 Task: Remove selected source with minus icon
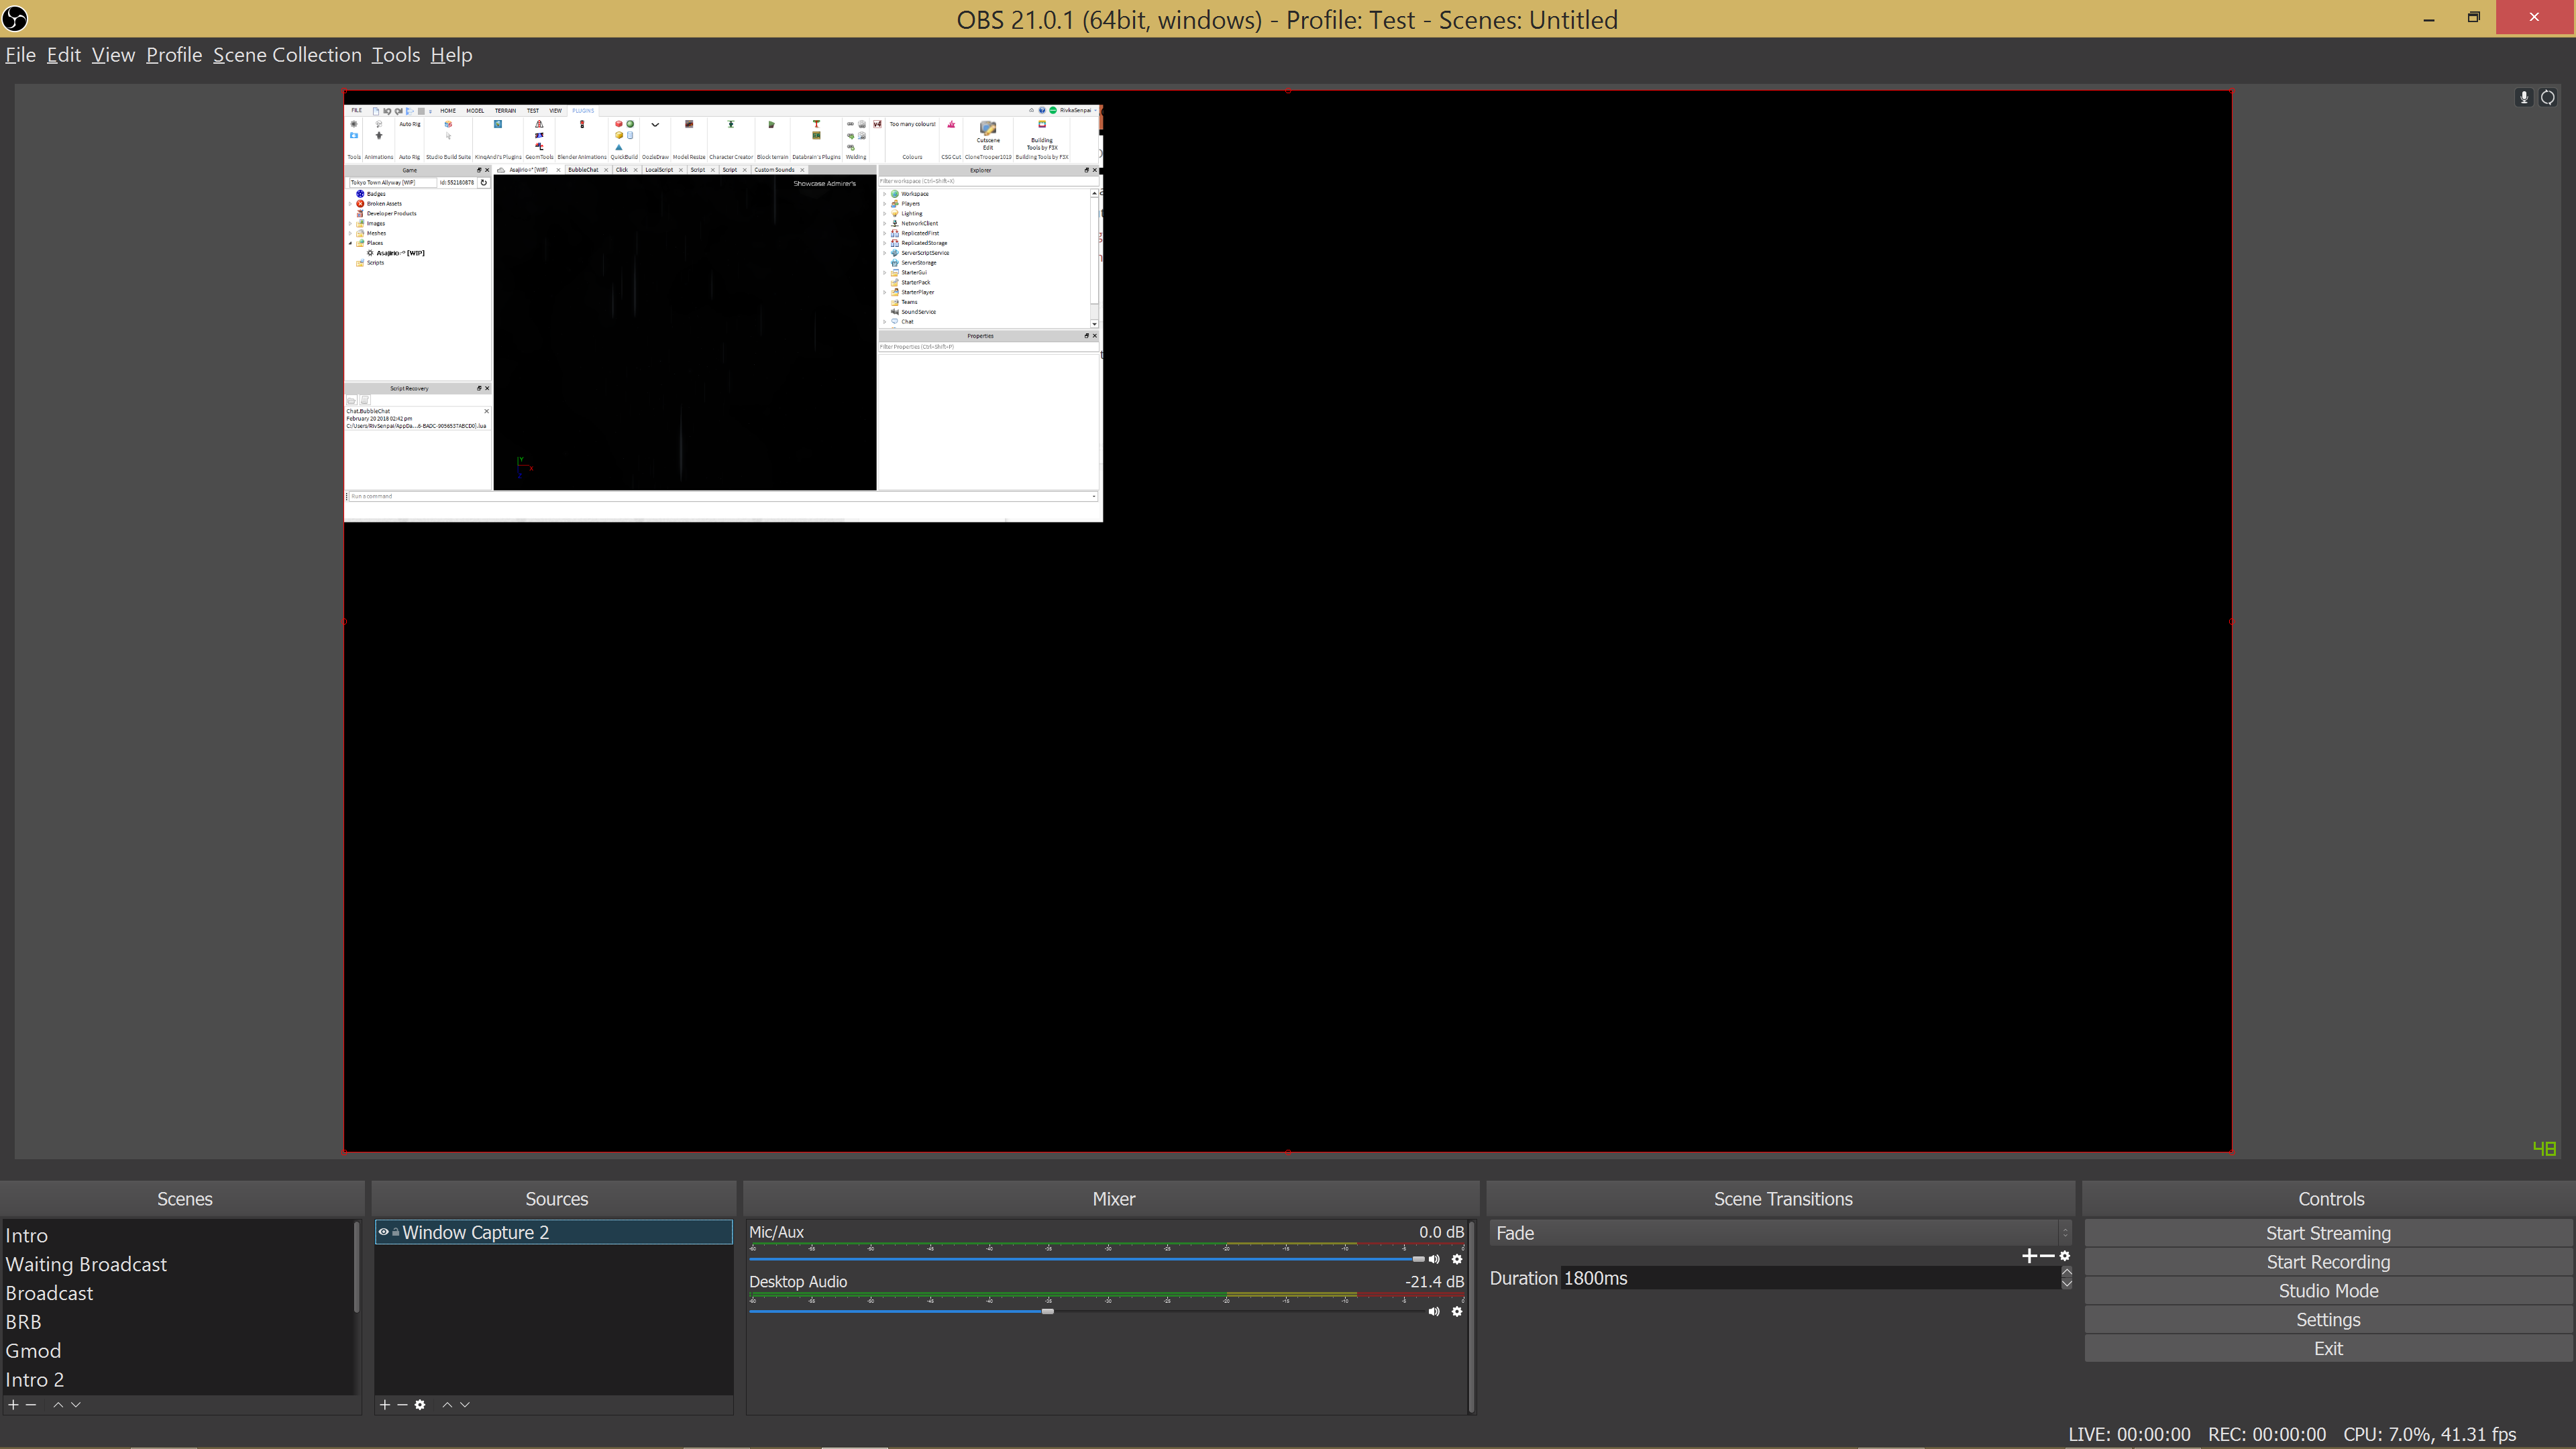tap(402, 1405)
